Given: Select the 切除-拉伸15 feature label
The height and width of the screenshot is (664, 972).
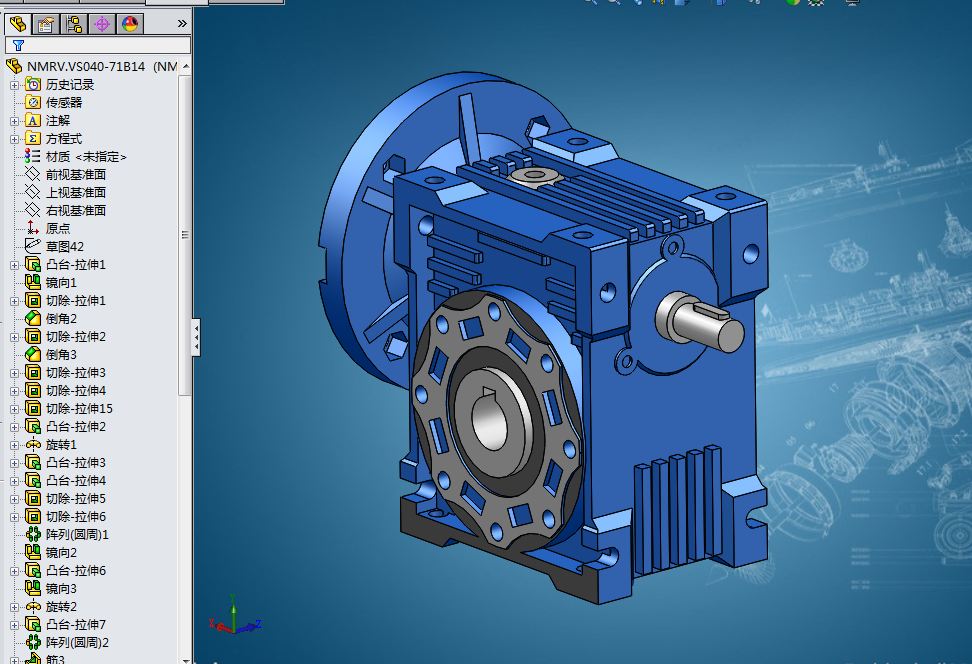Looking at the screenshot, I should [x=79, y=409].
